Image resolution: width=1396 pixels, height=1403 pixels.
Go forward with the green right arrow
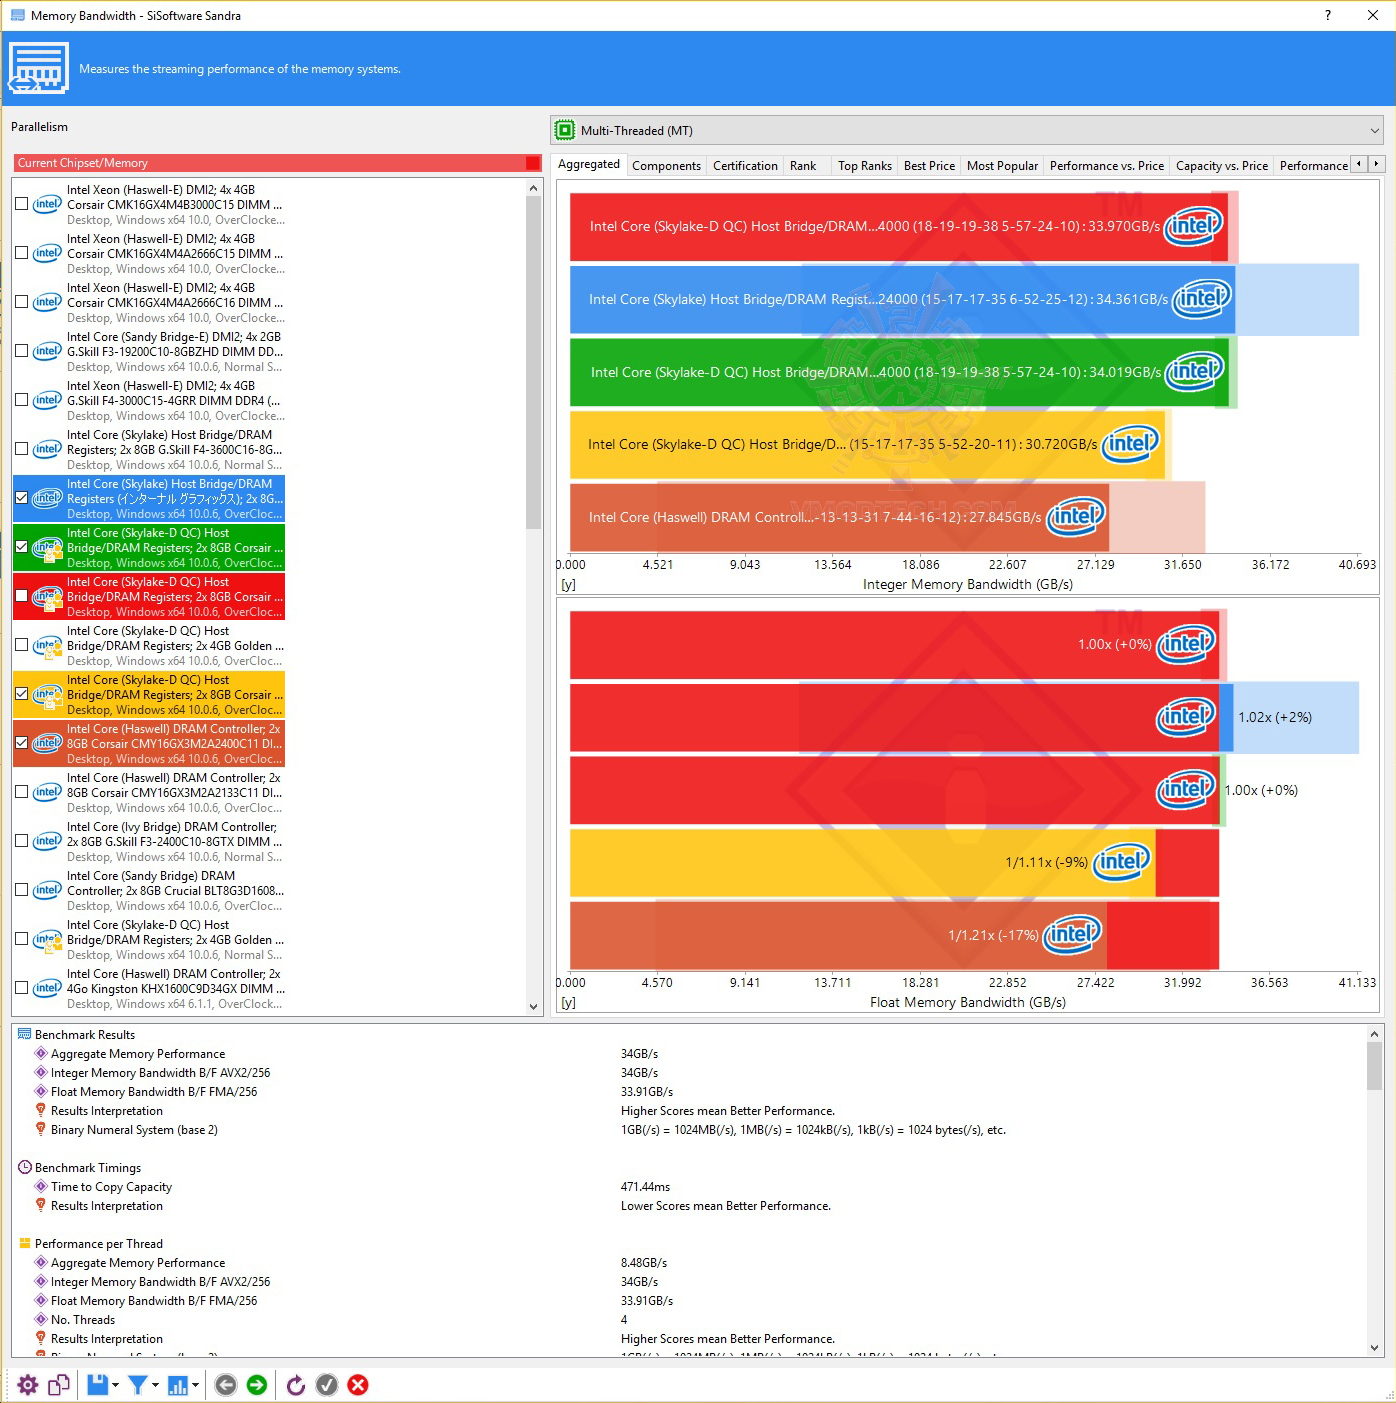tap(257, 1385)
